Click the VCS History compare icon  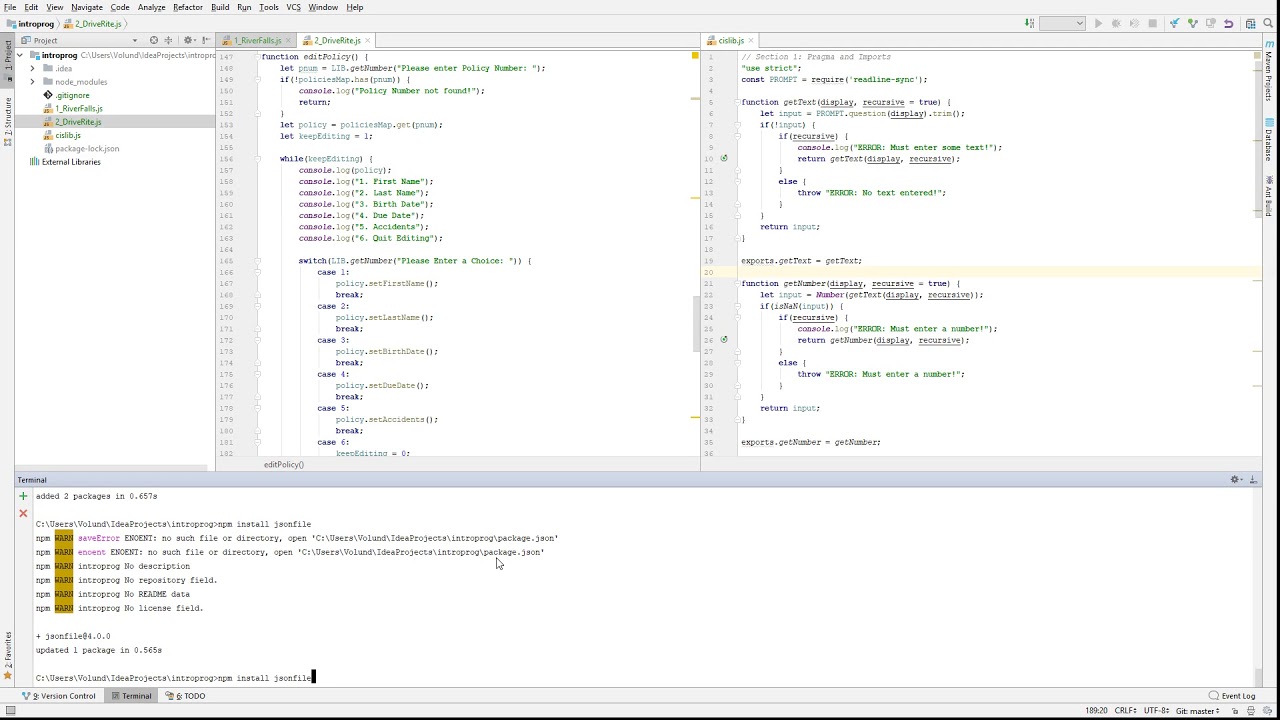1210,23
